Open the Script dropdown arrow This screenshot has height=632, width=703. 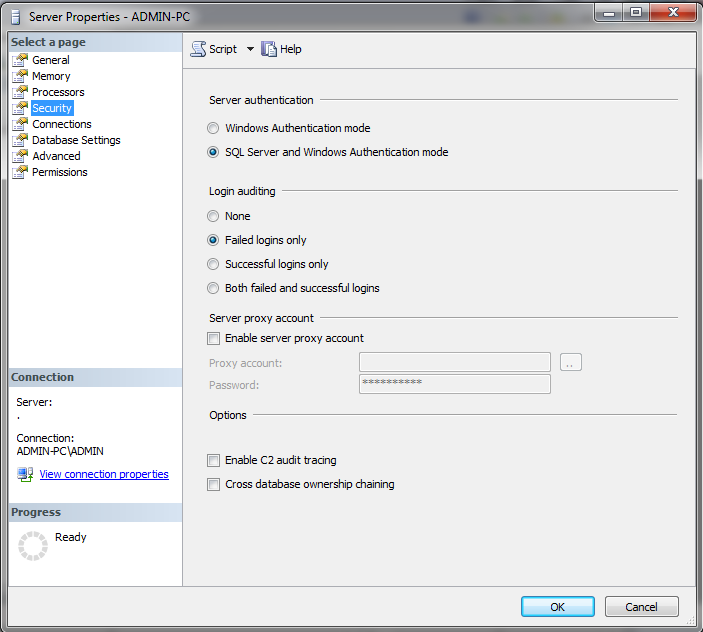coord(250,49)
